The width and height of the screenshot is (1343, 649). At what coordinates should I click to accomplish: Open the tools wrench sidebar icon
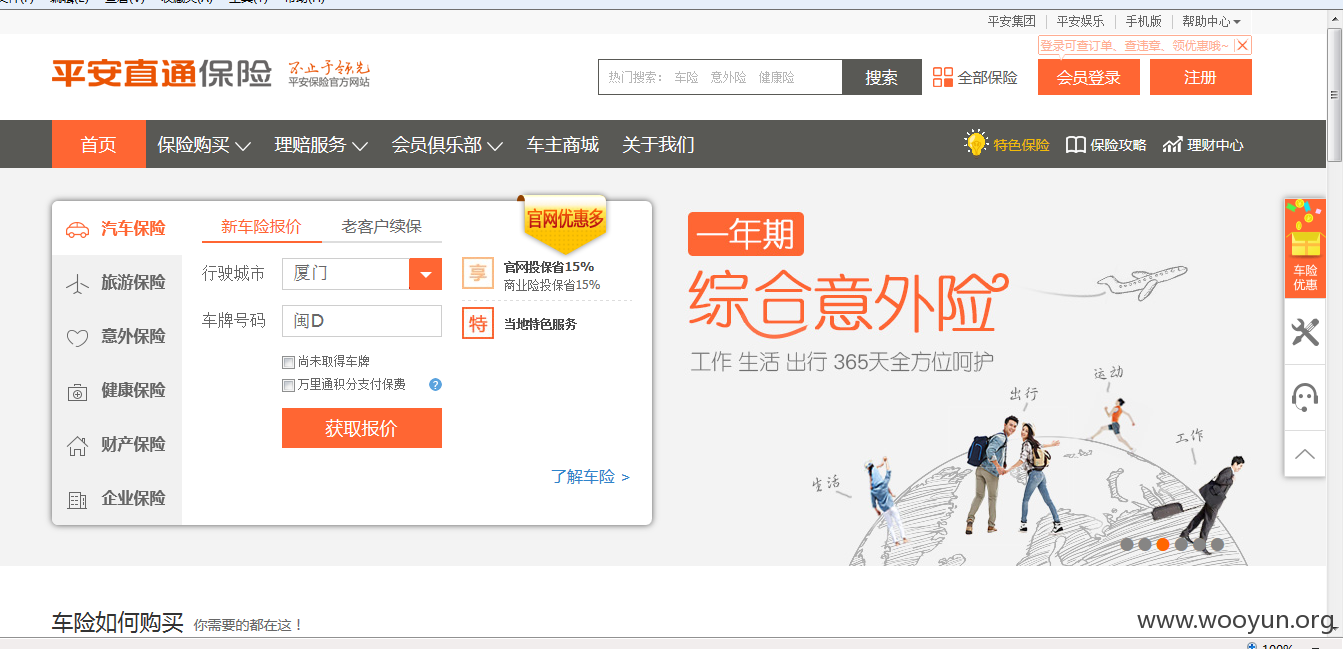tap(1305, 332)
